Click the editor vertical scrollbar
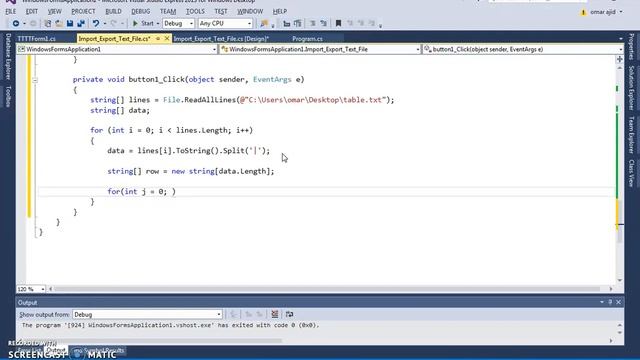 tap(620, 173)
